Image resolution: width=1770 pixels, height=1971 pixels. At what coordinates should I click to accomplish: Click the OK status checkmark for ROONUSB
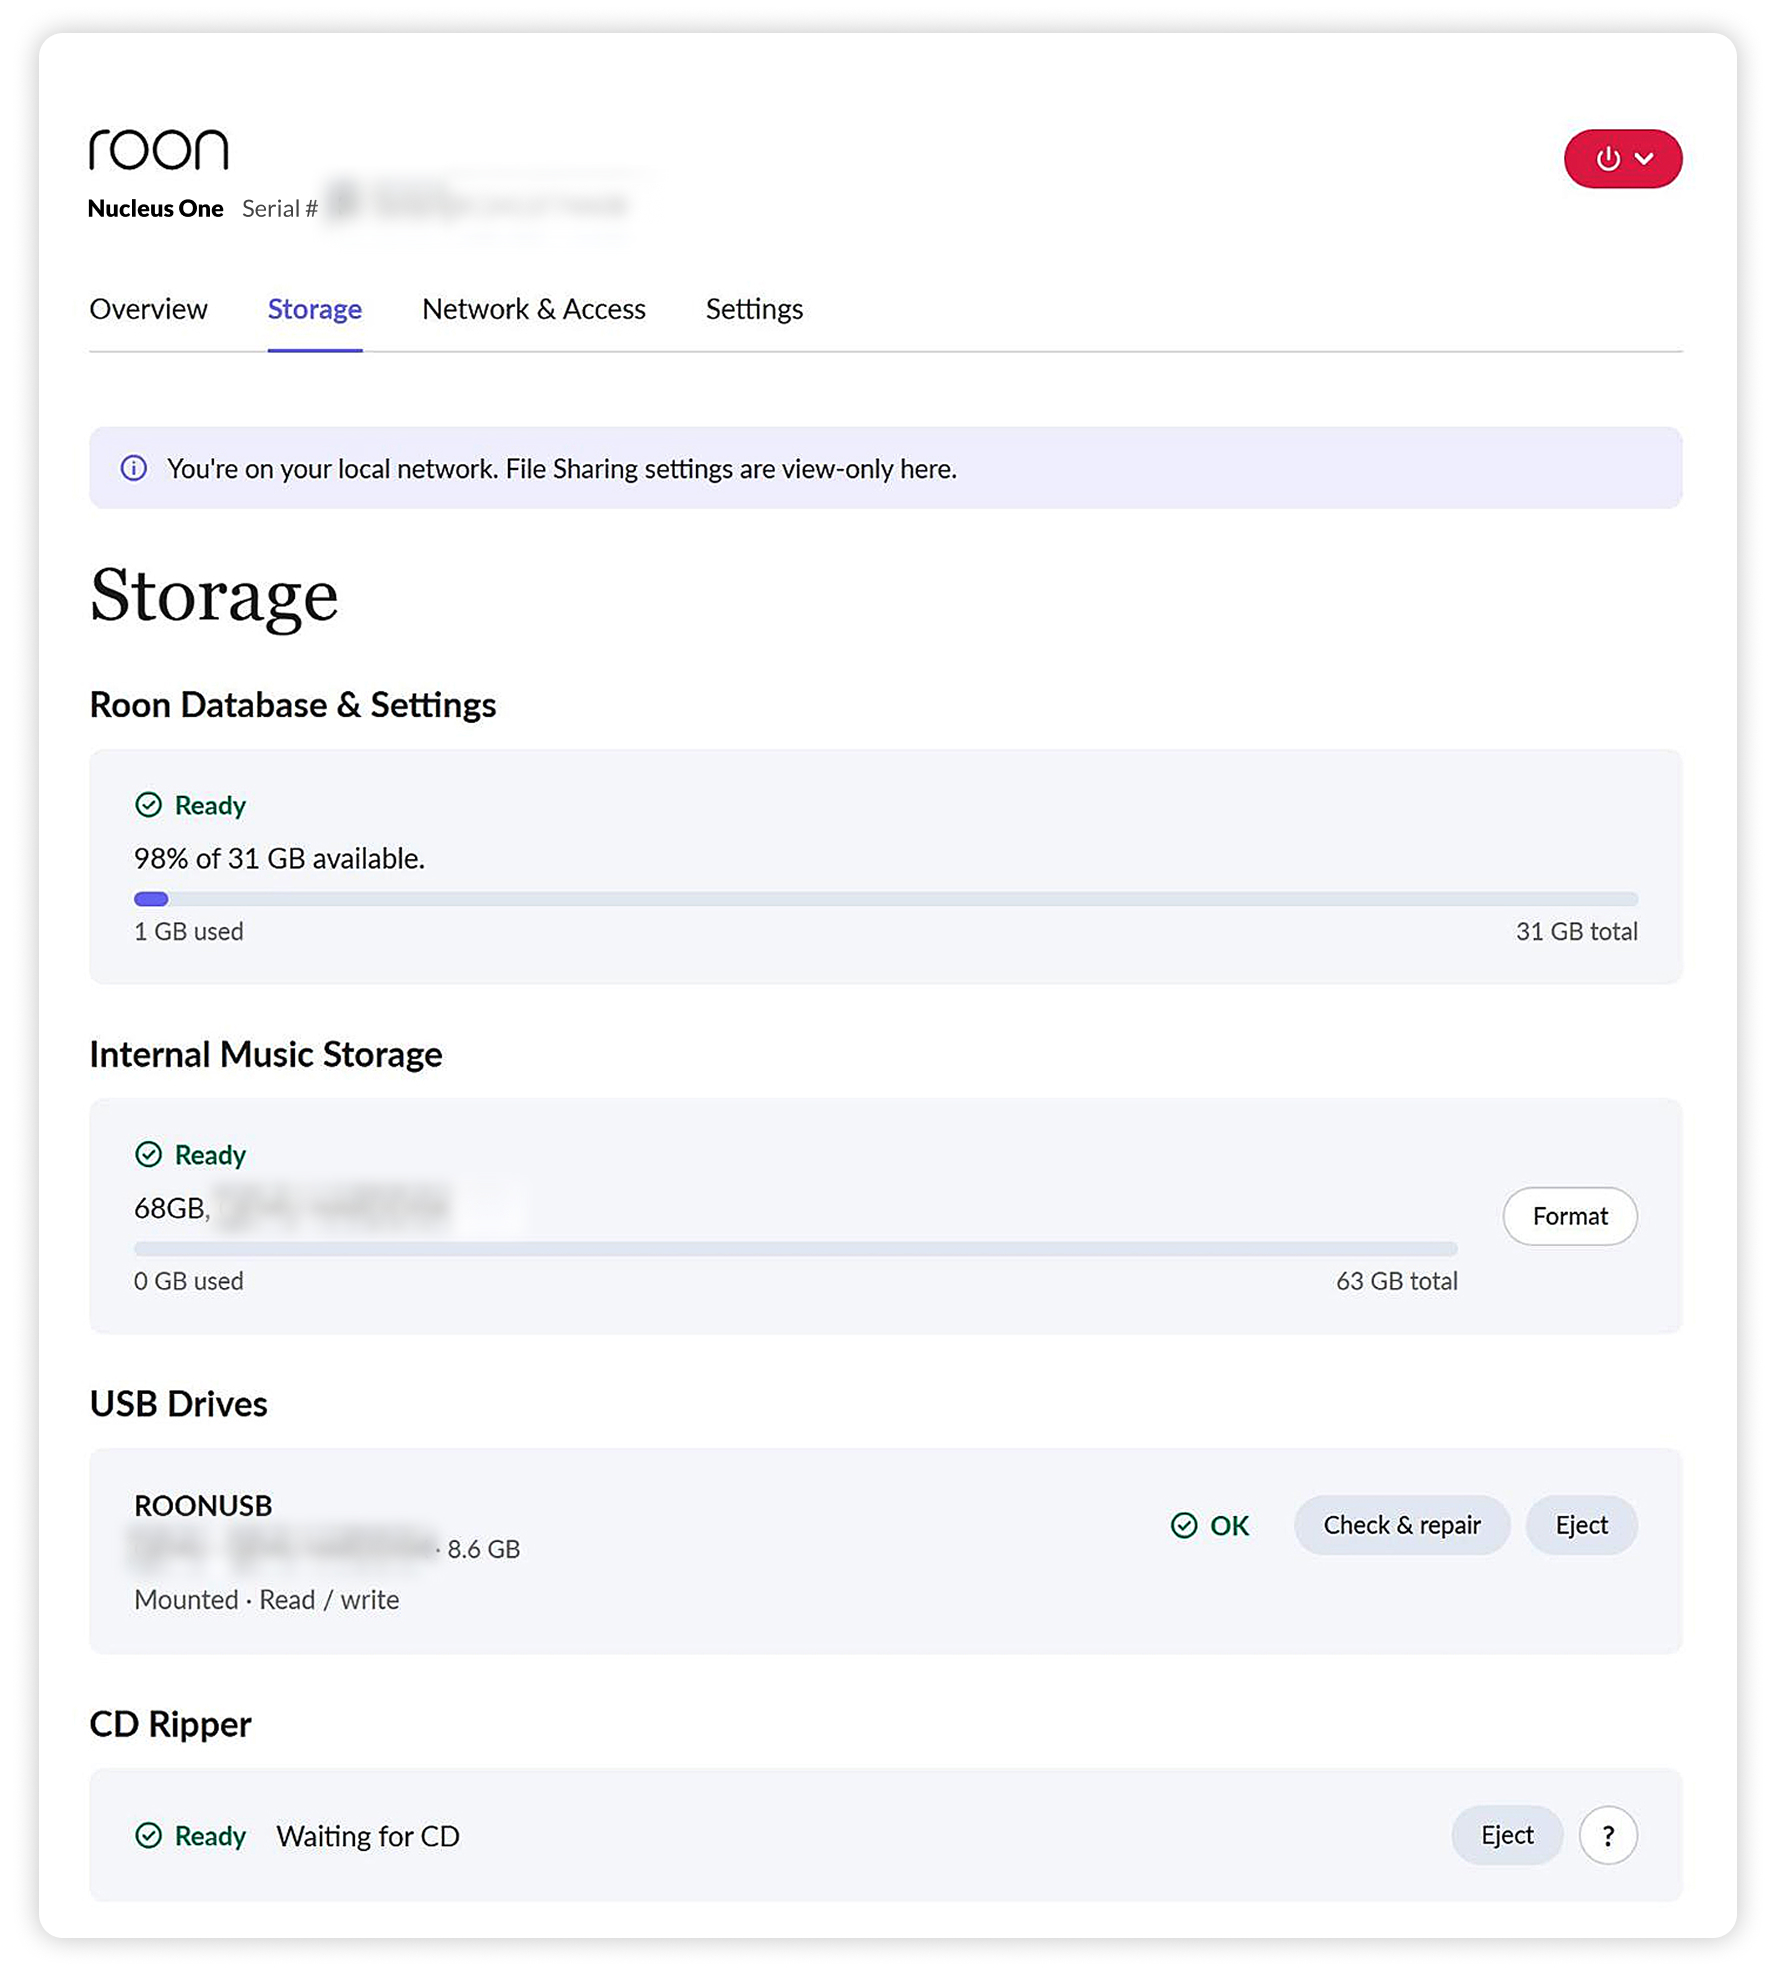click(1183, 1524)
